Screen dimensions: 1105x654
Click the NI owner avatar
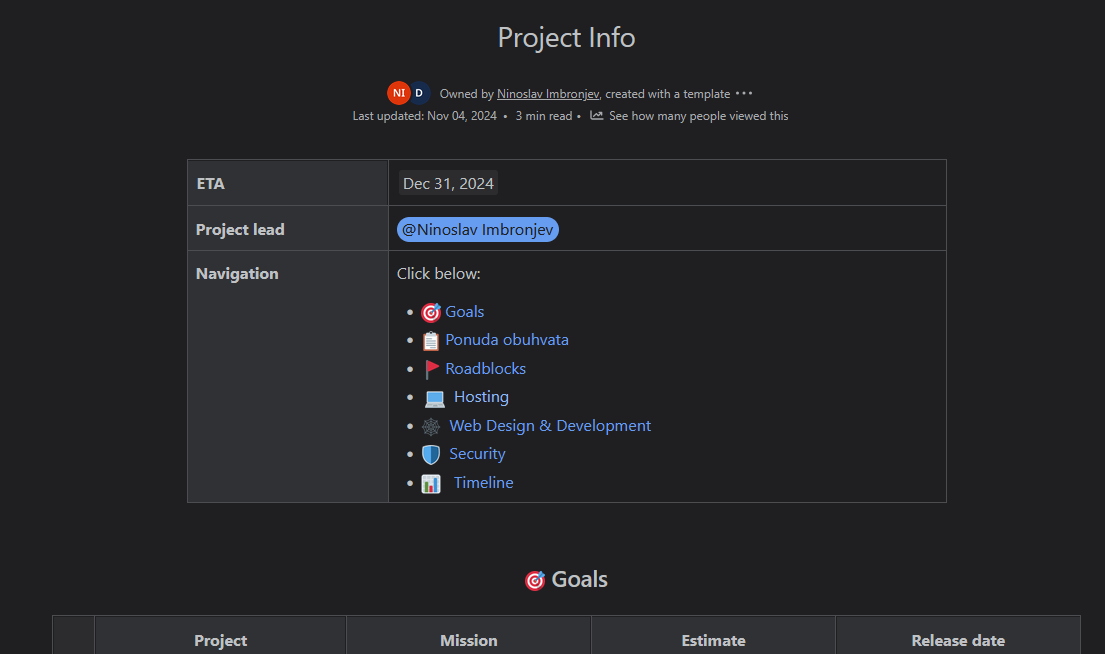(x=399, y=93)
